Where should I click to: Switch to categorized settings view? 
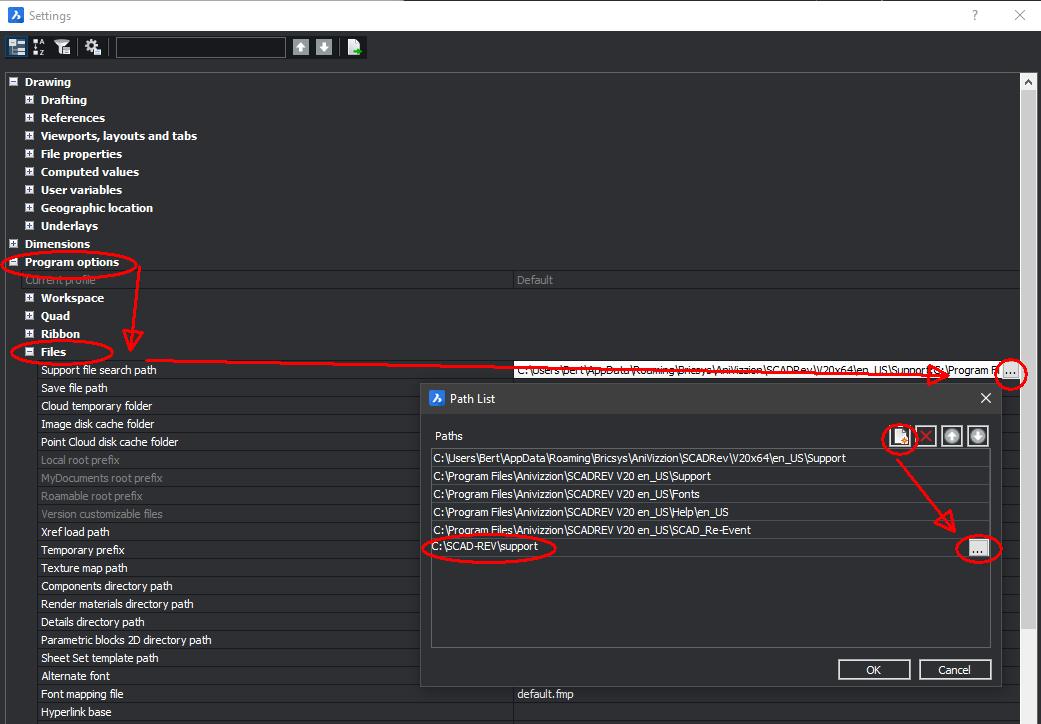[x=17, y=47]
